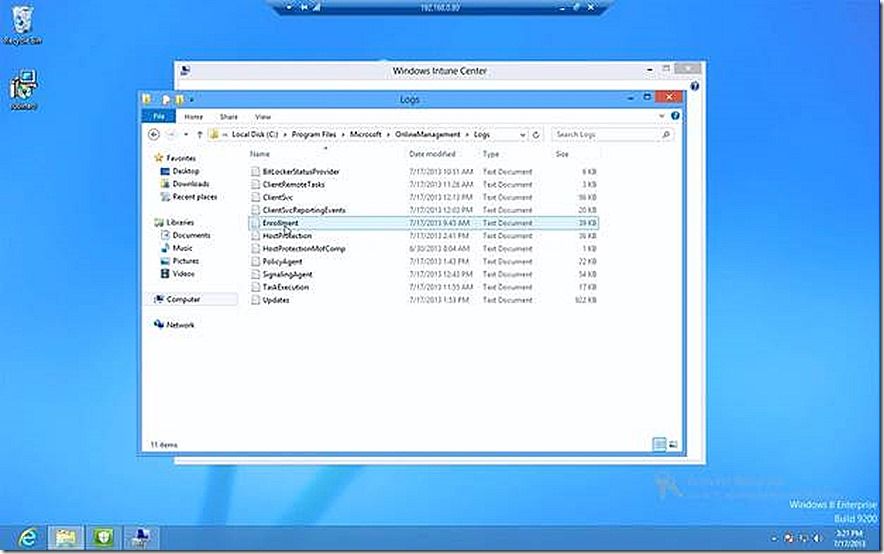
Task: Open green shield taskbar application
Action: [x=103, y=538]
